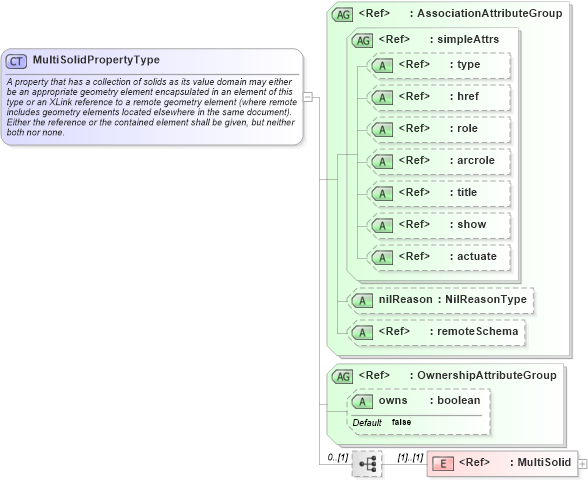Select the 'show' attribute name

click(x=471, y=224)
